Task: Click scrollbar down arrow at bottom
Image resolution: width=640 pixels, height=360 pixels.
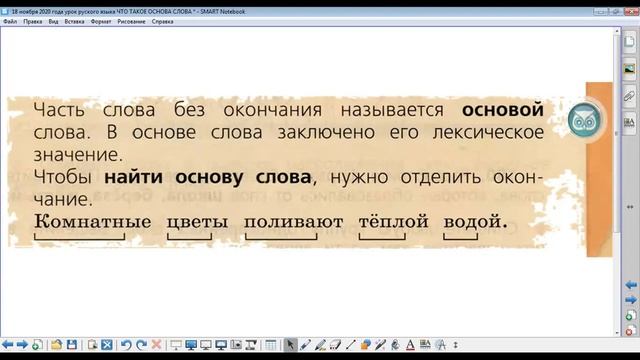Action: click(617, 333)
